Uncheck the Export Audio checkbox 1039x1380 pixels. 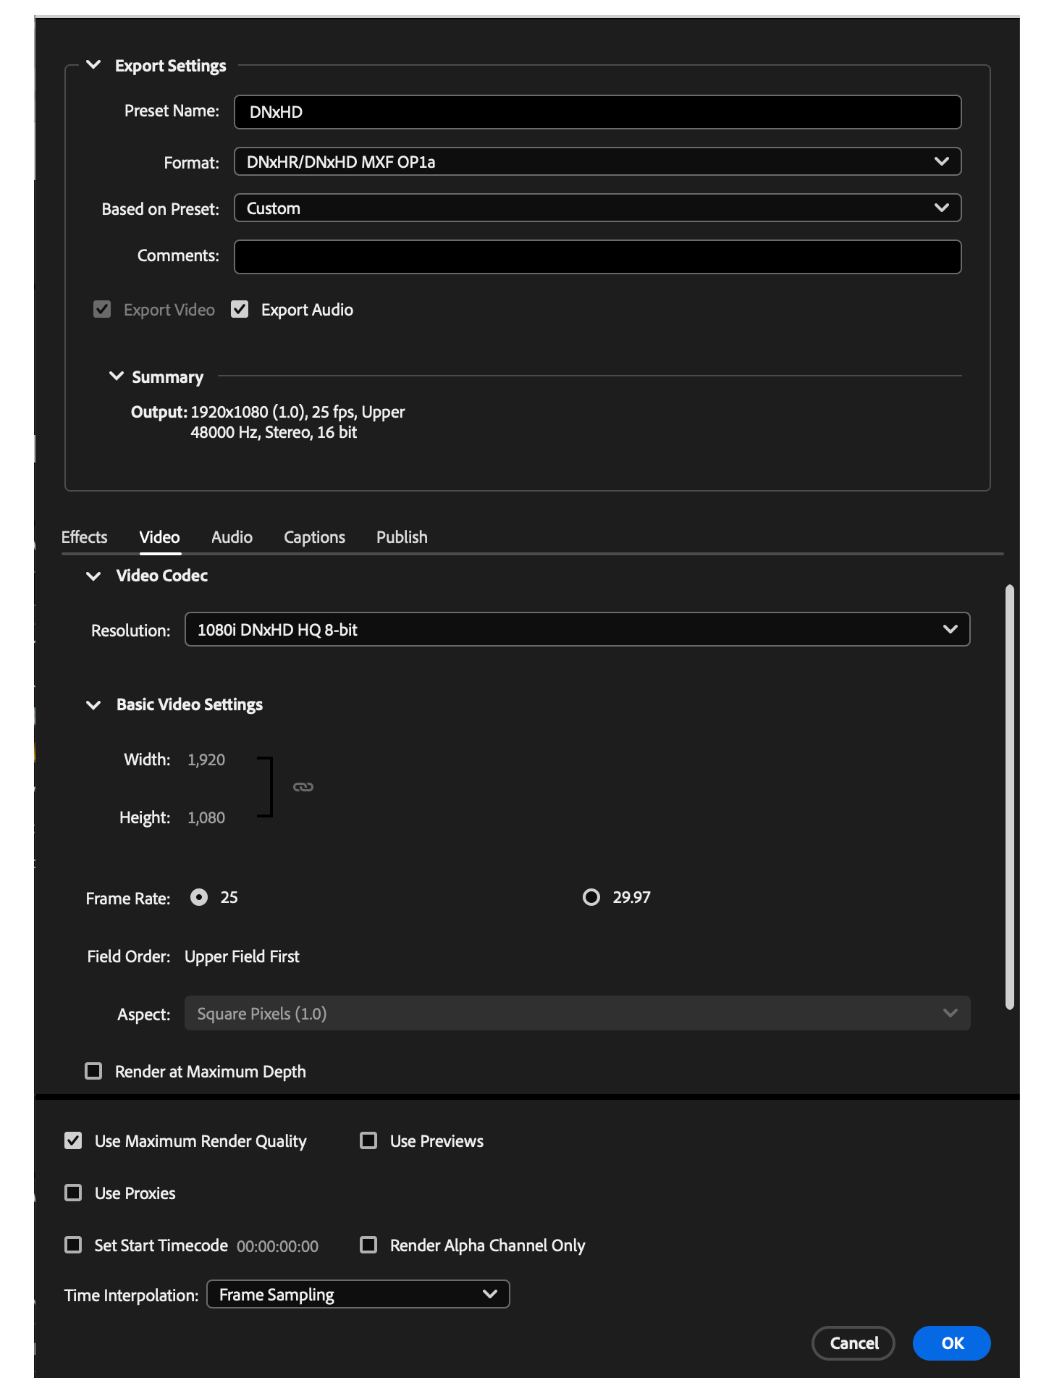coord(240,309)
